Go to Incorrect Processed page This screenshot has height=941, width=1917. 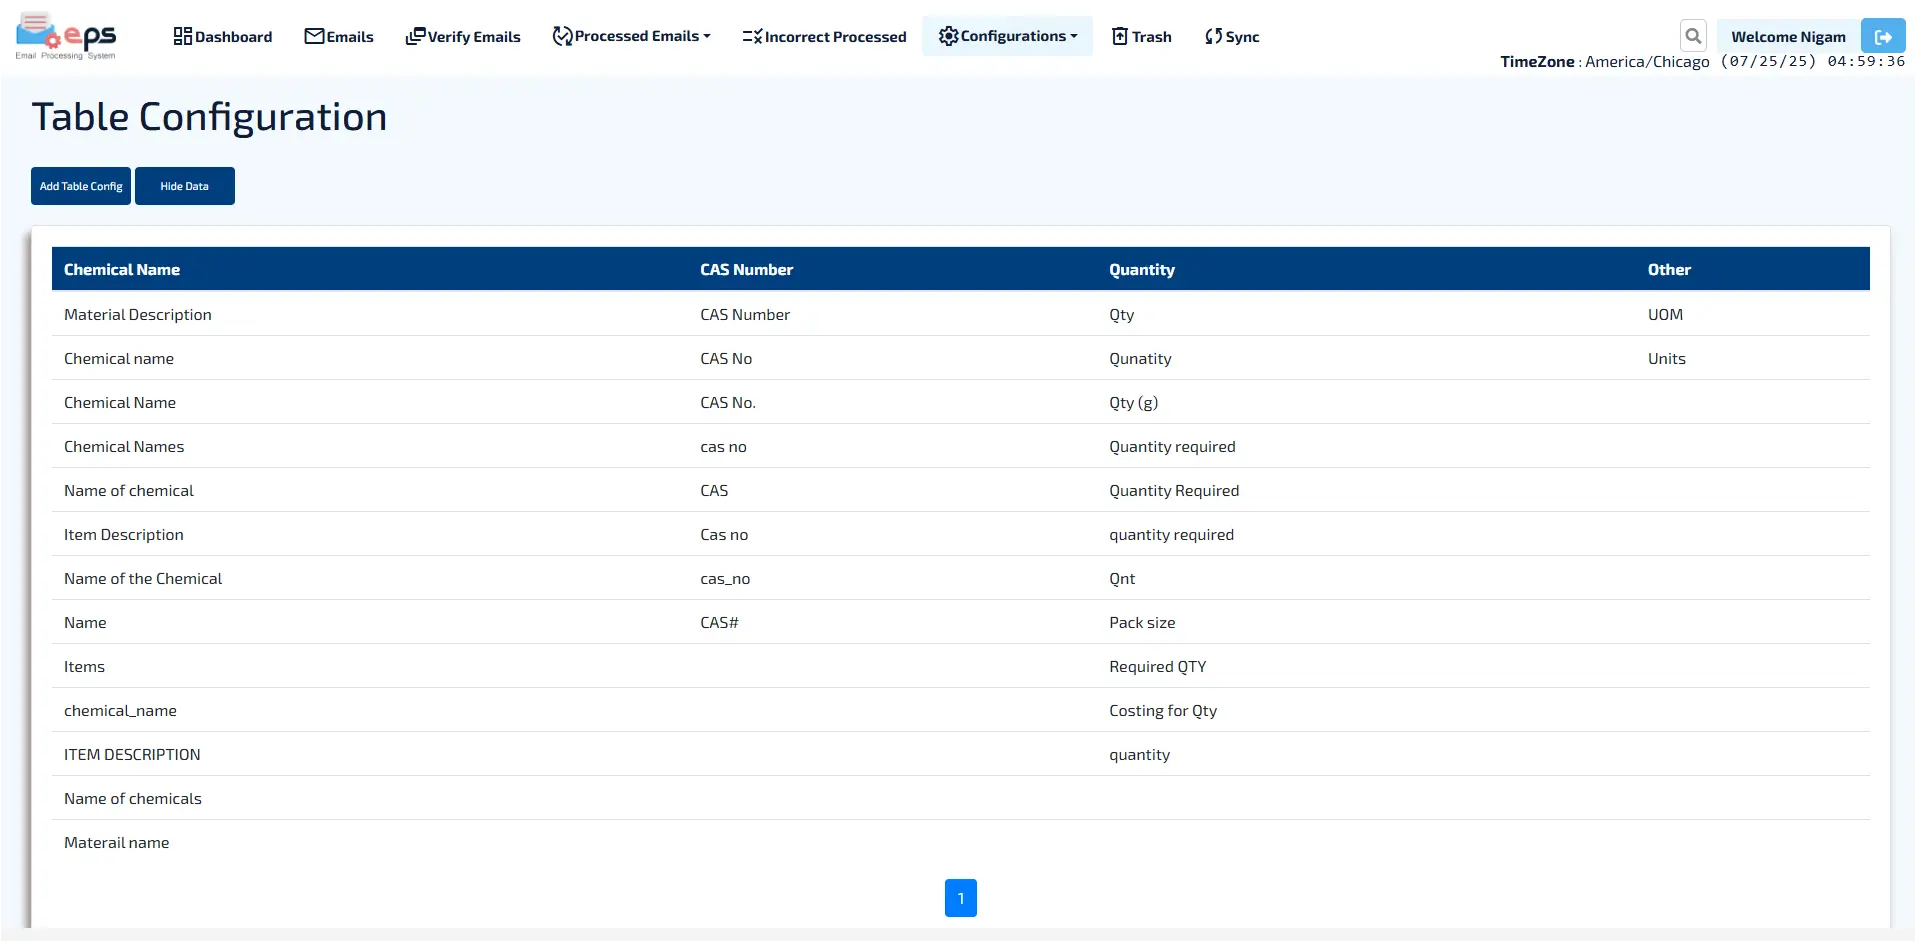tap(835, 37)
